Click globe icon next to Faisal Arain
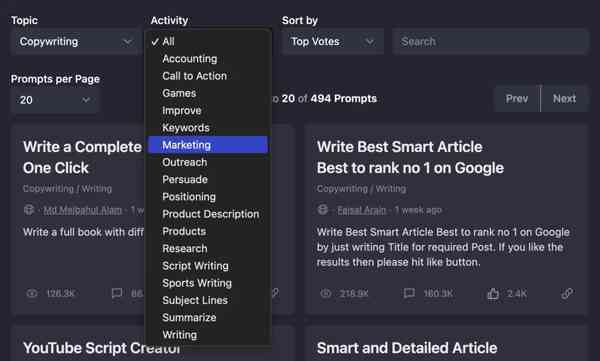 [x=323, y=210]
